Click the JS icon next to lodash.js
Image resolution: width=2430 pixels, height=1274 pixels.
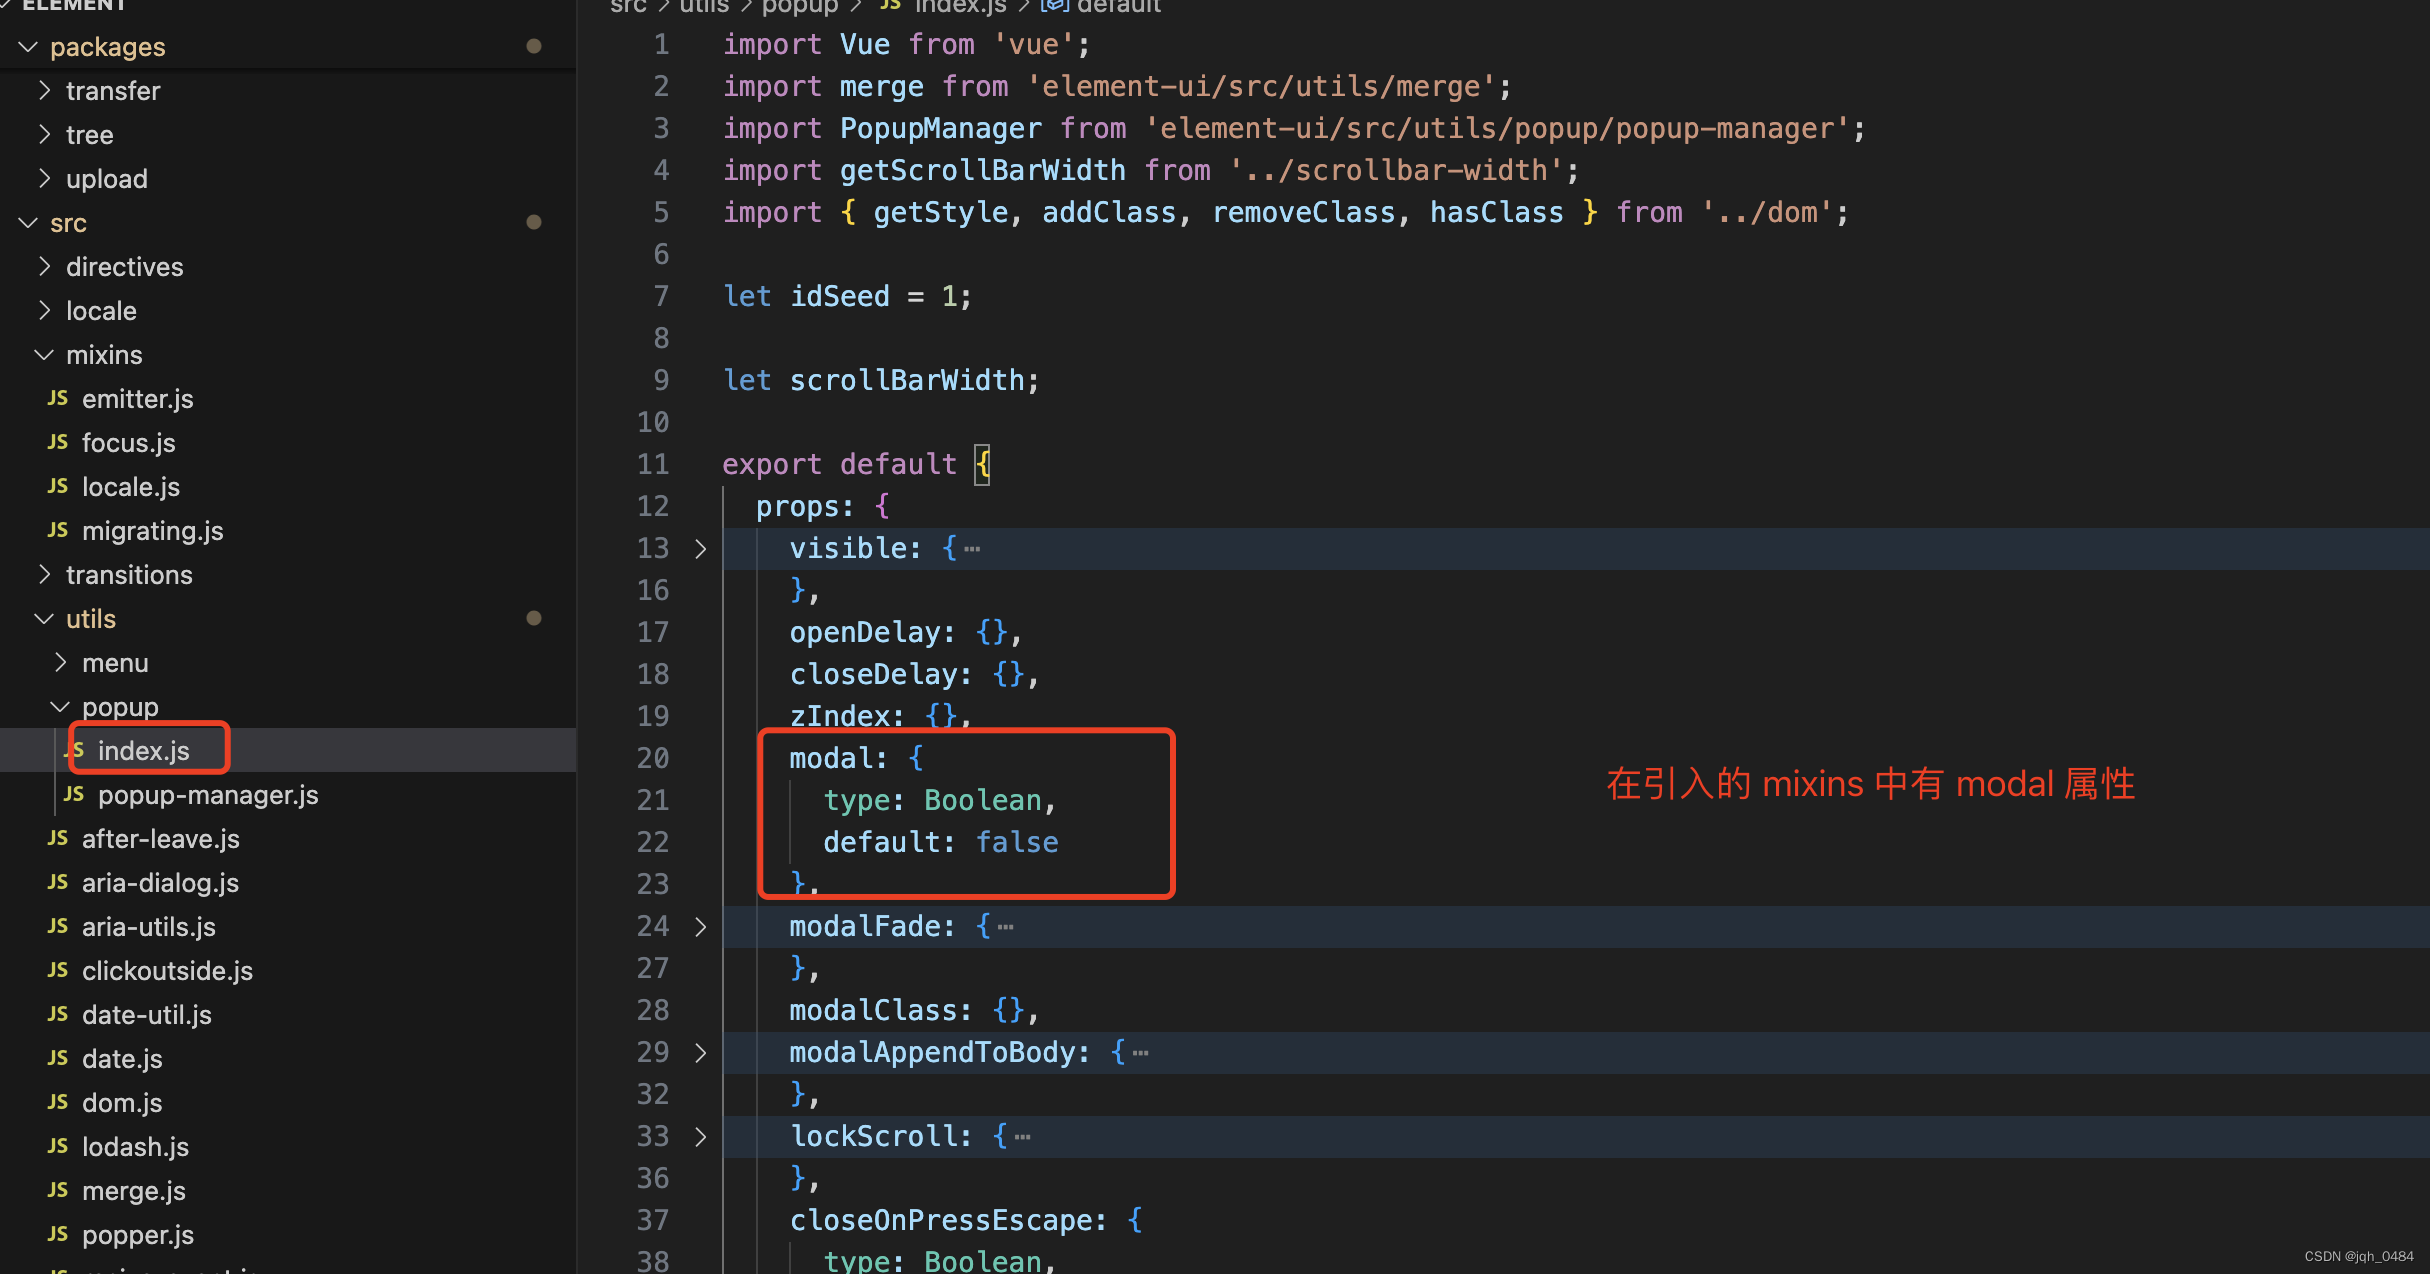[58, 1146]
